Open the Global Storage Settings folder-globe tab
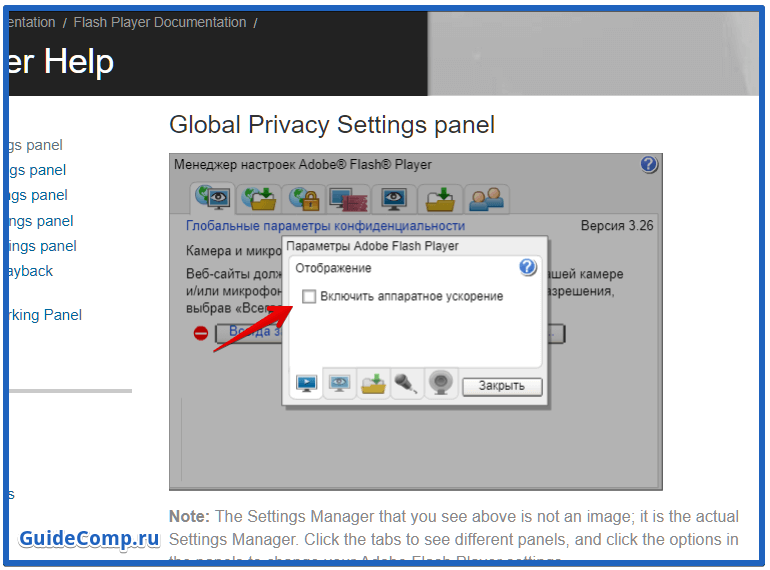This screenshot has height=570, width=770. pos(259,199)
